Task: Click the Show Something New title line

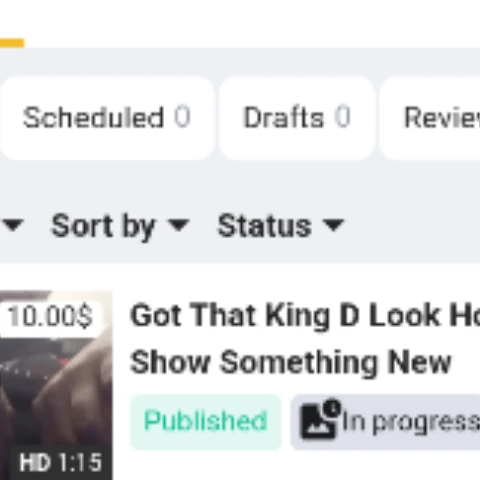Action: [291, 363]
